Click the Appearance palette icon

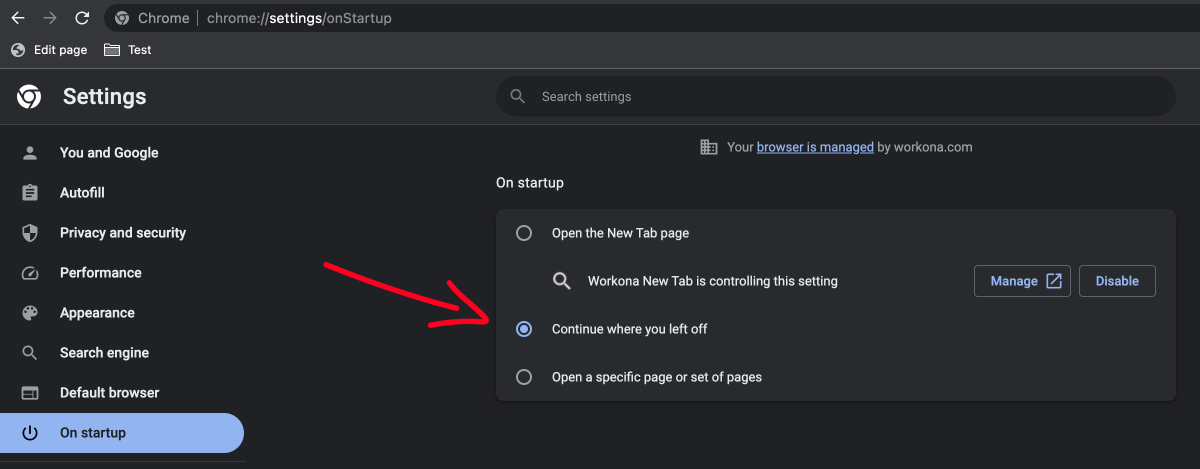click(x=30, y=313)
